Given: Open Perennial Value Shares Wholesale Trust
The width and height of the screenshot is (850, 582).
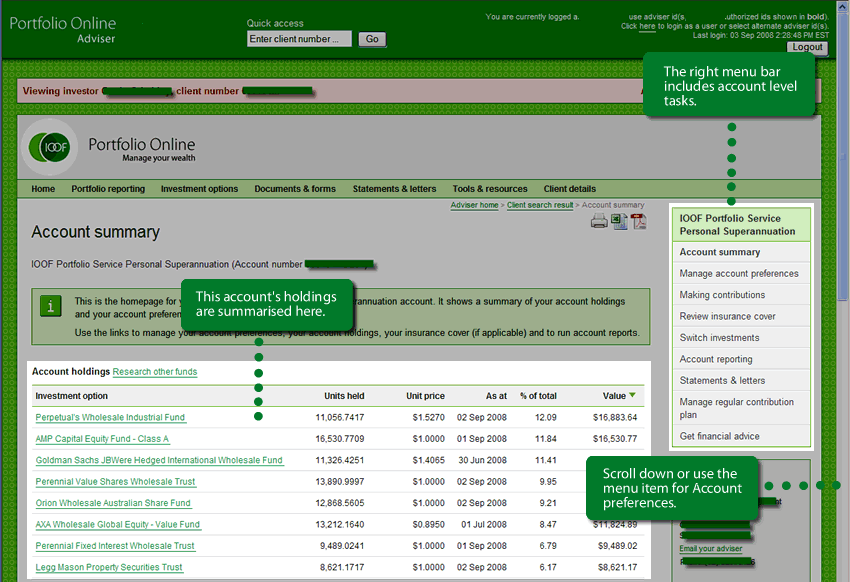Looking at the screenshot, I should coord(115,482).
